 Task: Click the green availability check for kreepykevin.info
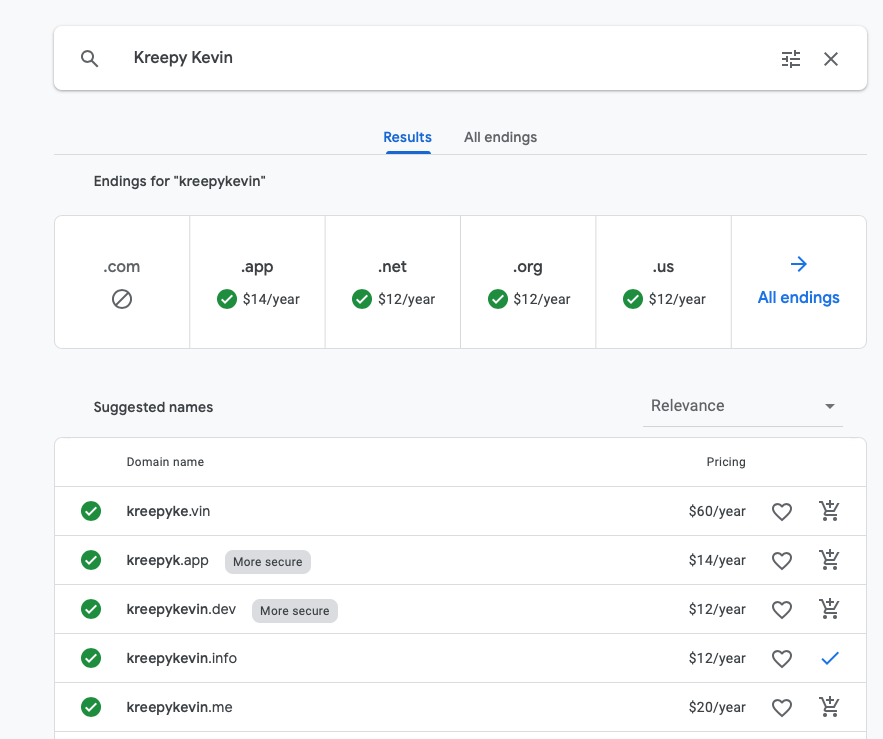click(91, 658)
